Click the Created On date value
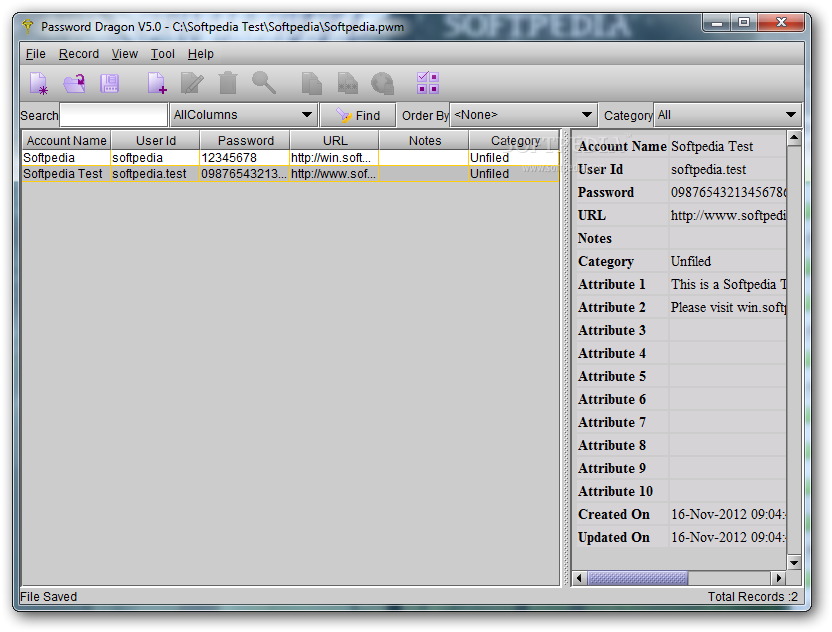832x632 pixels. tap(728, 514)
